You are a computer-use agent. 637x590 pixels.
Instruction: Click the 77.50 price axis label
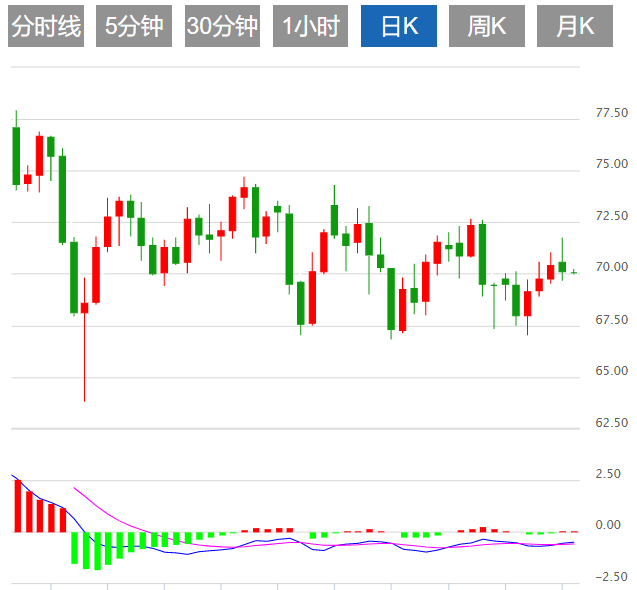coord(612,113)
